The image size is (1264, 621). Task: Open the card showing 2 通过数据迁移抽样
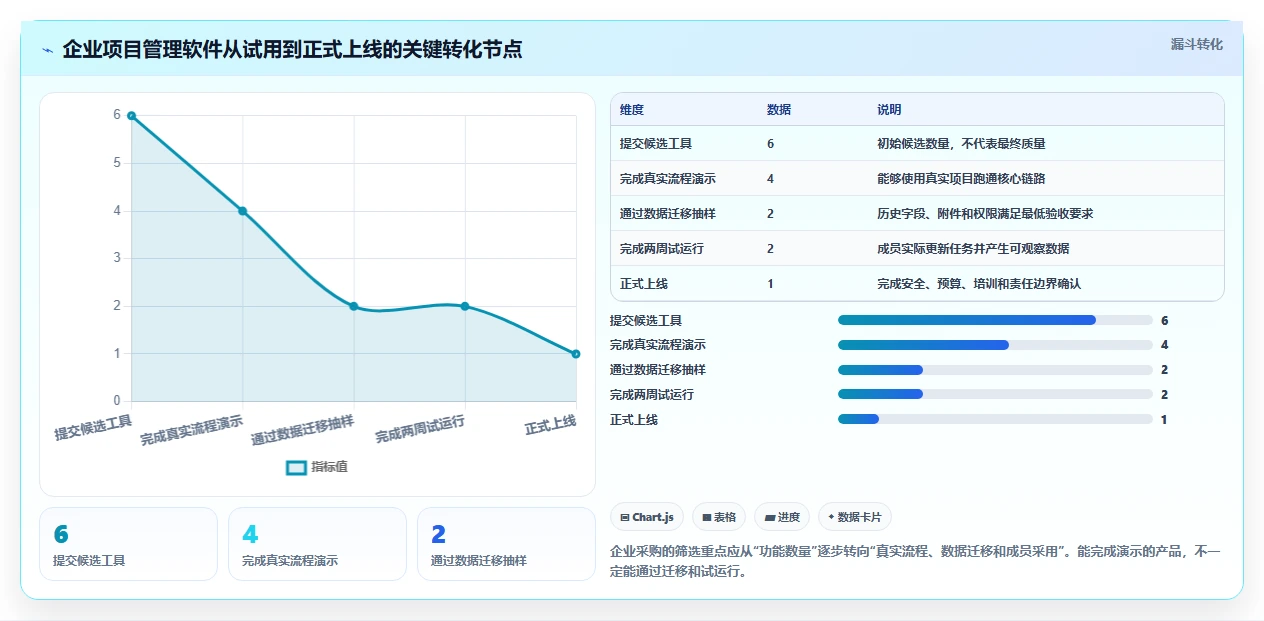[506, 544]
